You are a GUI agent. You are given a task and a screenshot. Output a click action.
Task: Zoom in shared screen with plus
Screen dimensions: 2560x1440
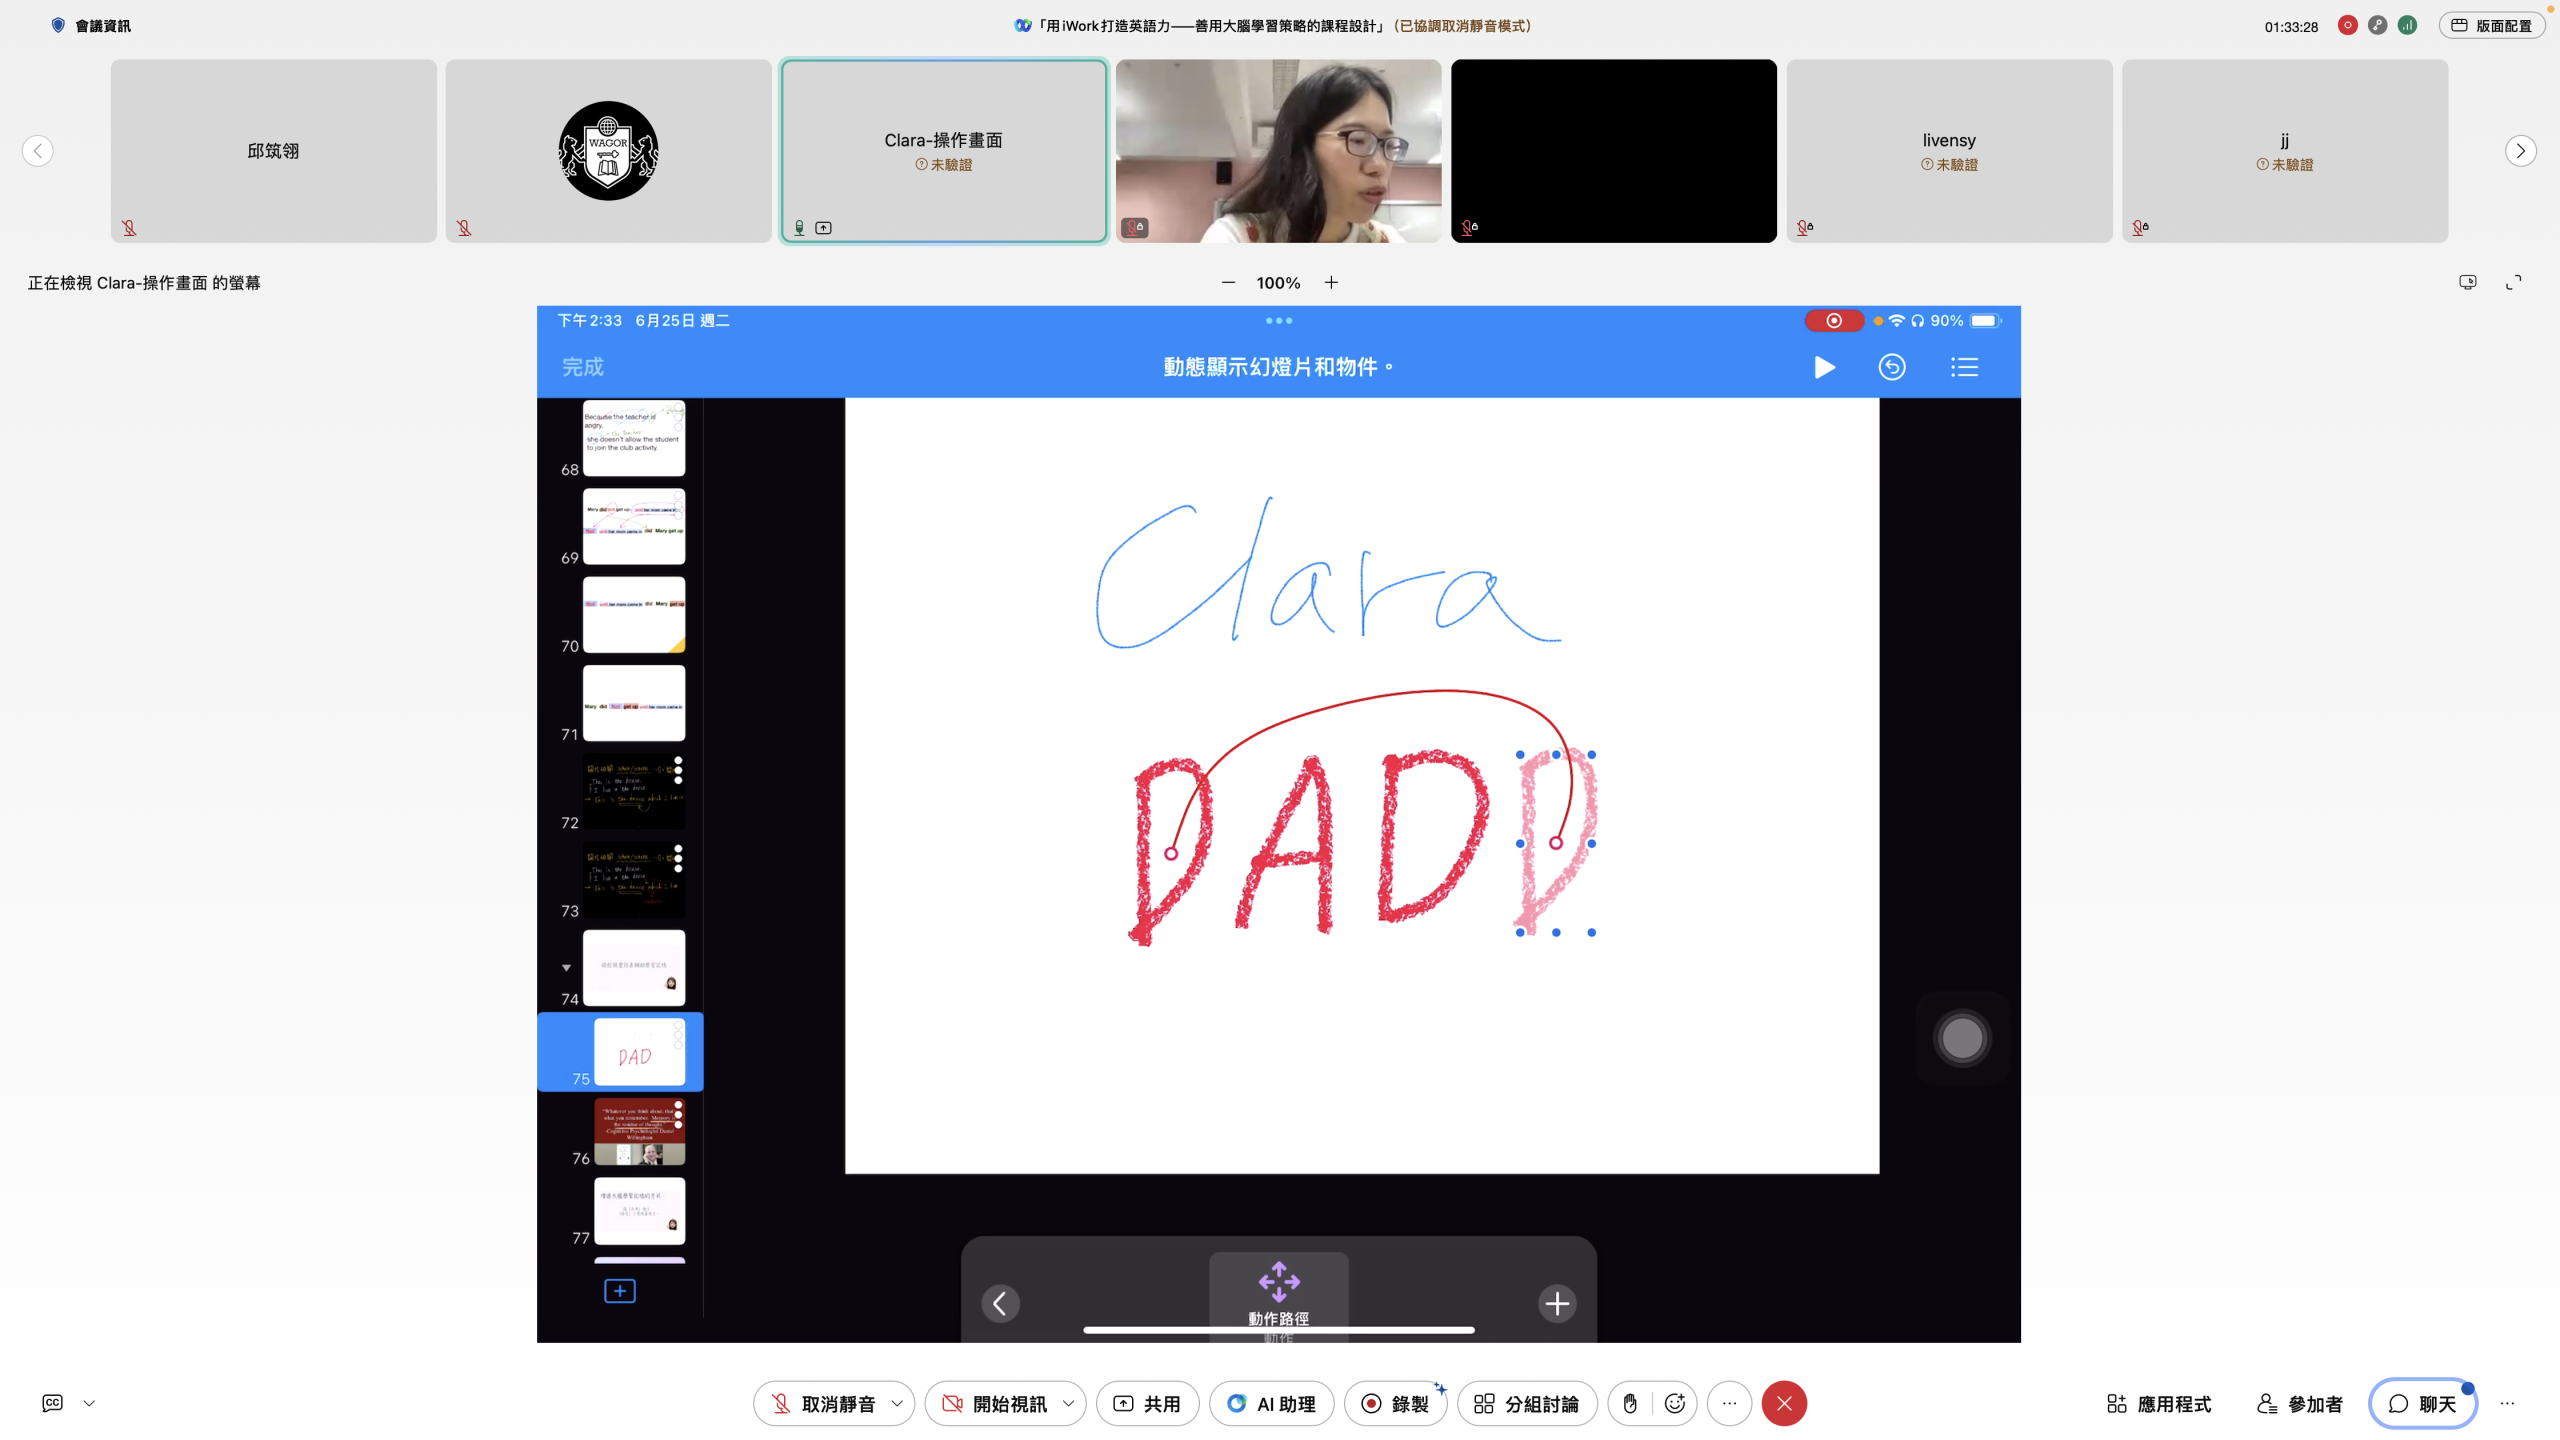click(x=1331, y=283)
